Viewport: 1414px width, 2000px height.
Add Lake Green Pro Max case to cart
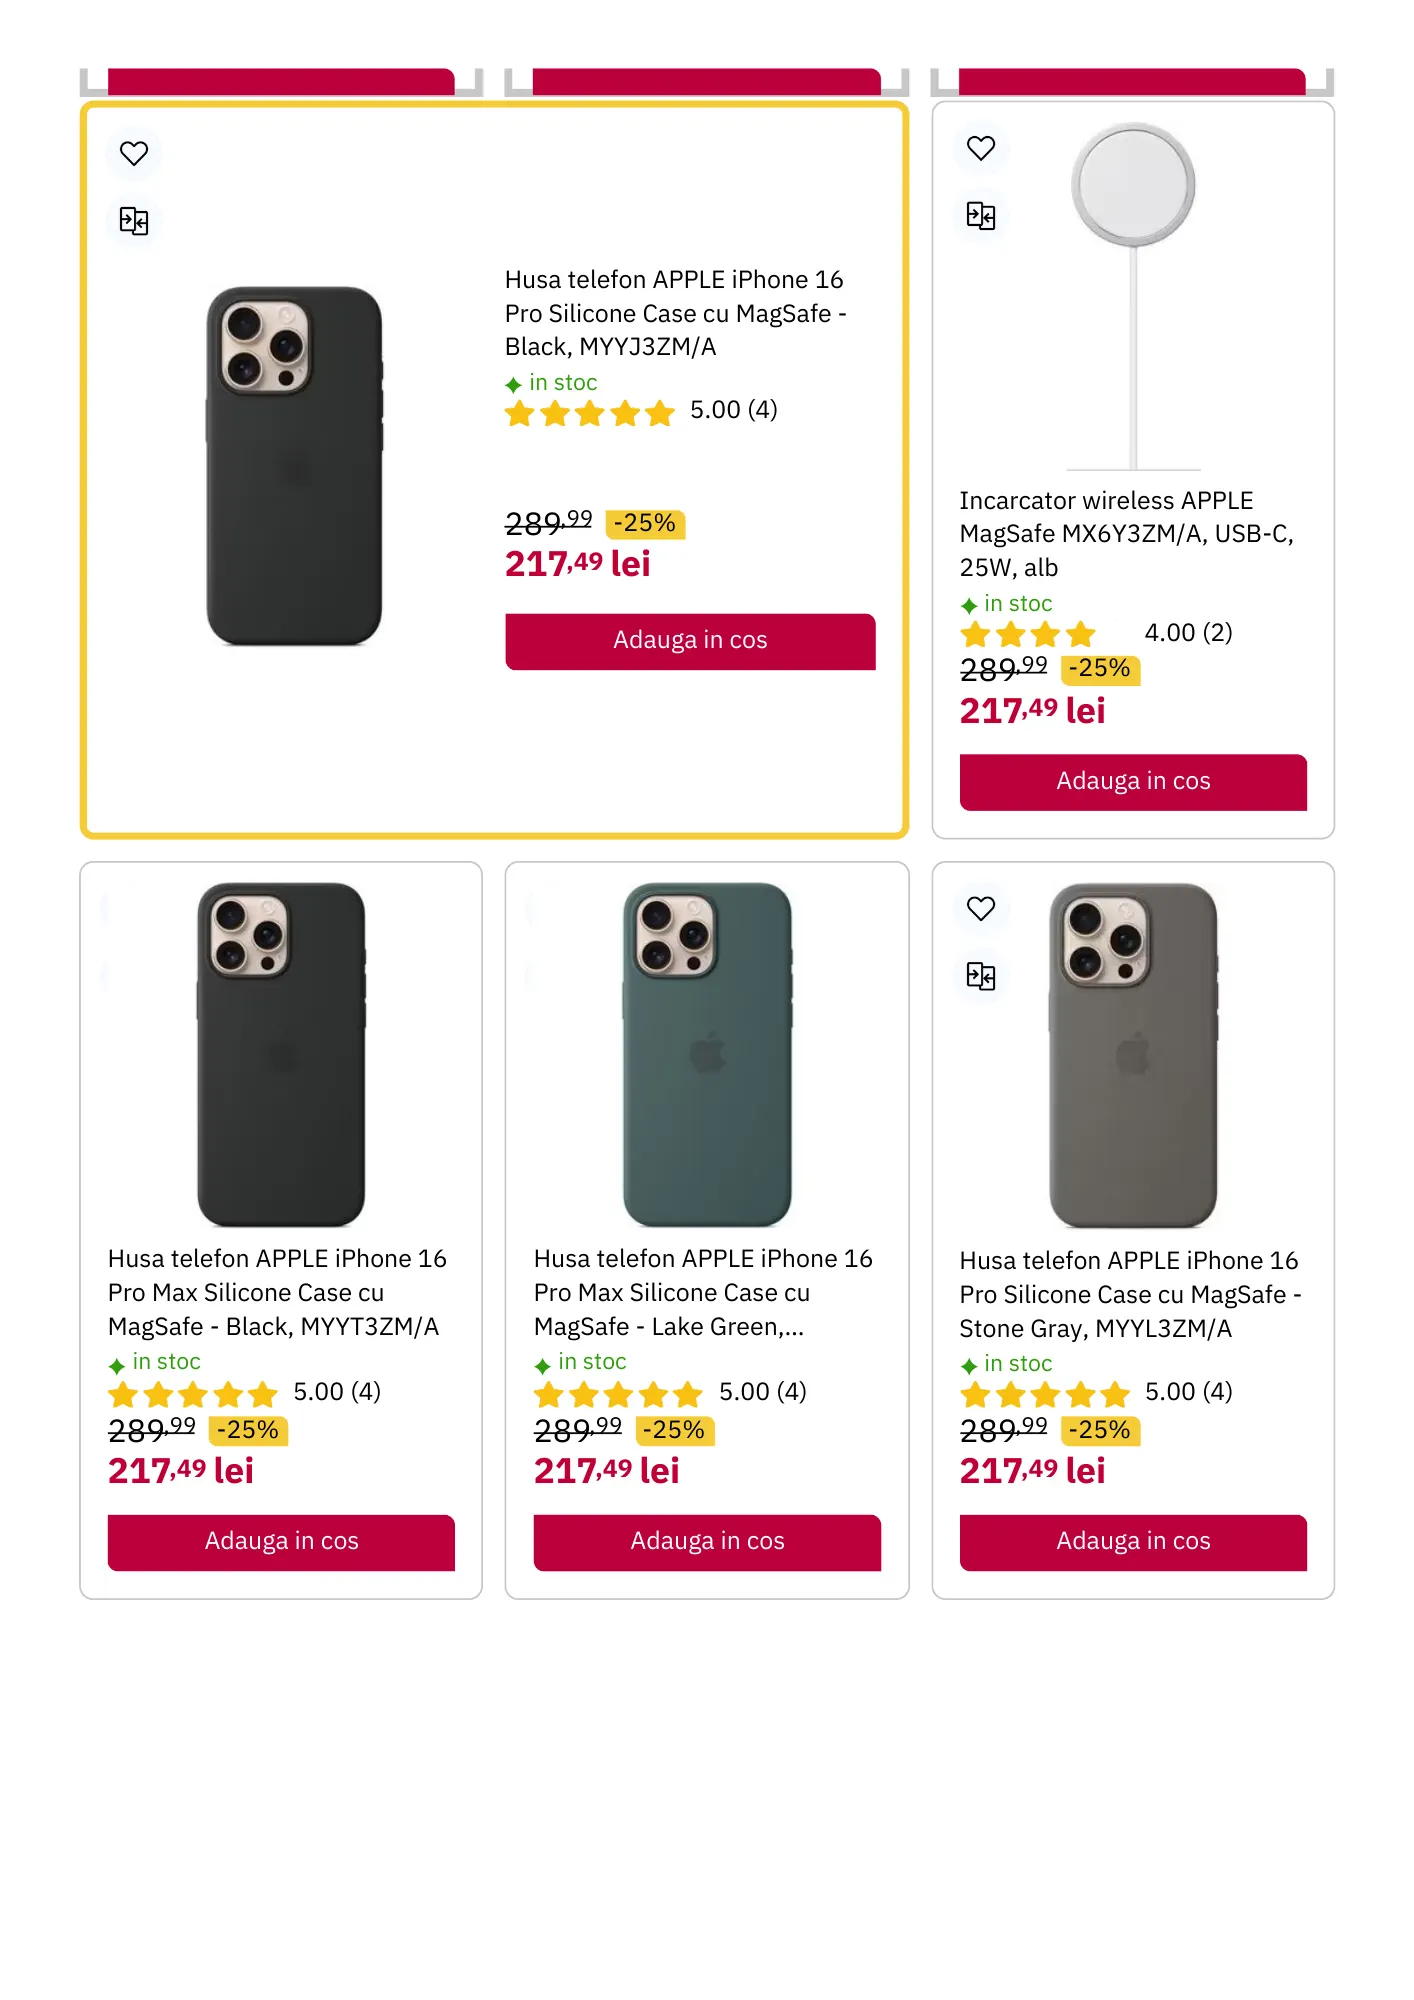(707, 1542)
